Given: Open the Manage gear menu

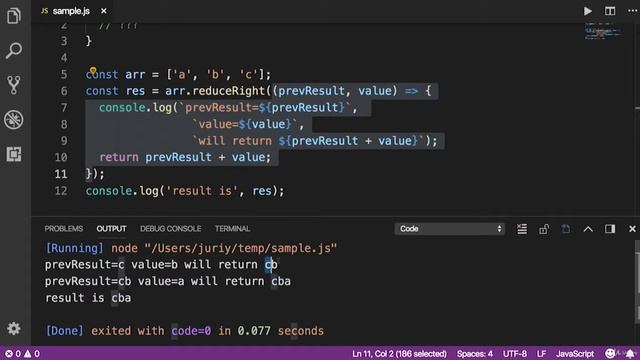Looking at the screenshot, I should (14, 329).
